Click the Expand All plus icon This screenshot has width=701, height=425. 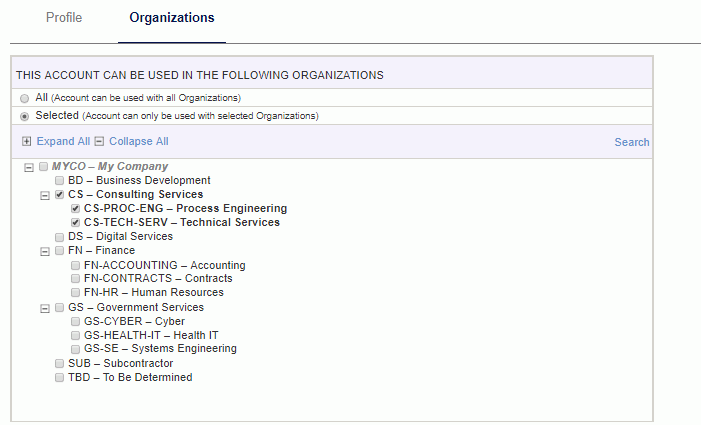tap(26, 142)
